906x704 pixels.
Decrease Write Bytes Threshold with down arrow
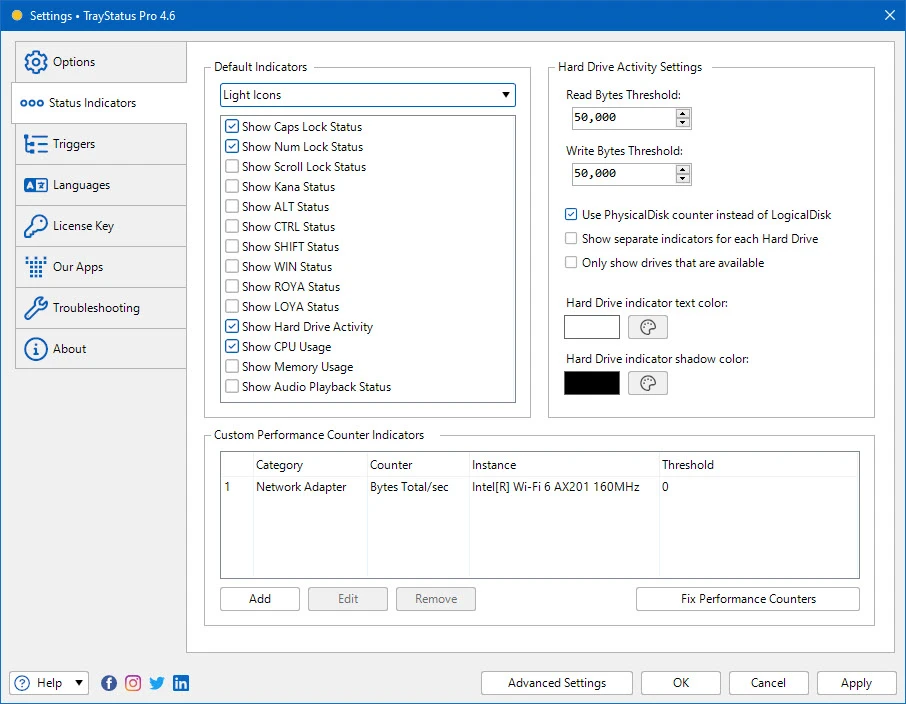(x=683, y=178)
